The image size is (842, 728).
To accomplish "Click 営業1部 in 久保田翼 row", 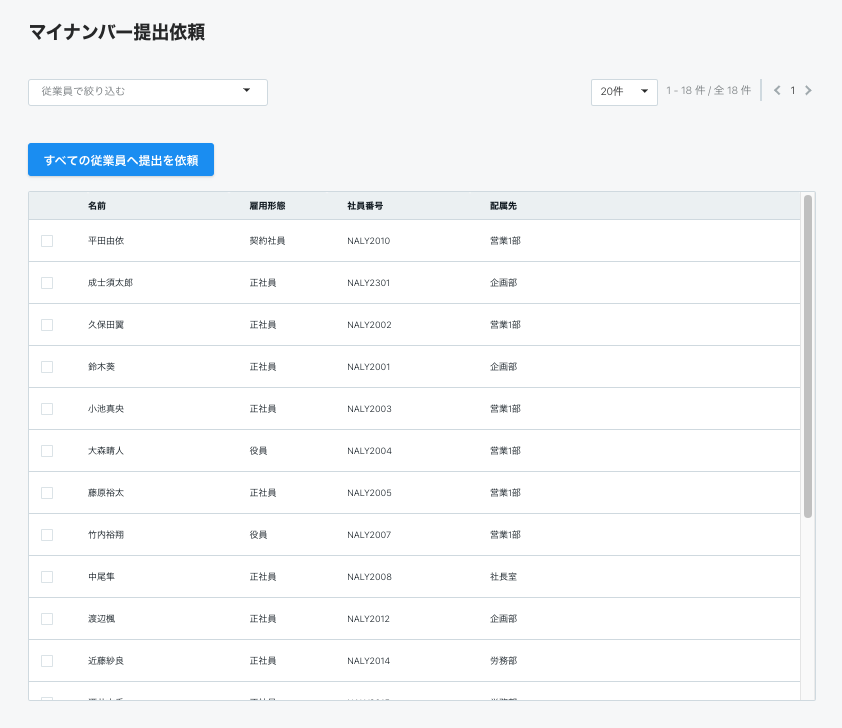I will [x=505, y=325].
